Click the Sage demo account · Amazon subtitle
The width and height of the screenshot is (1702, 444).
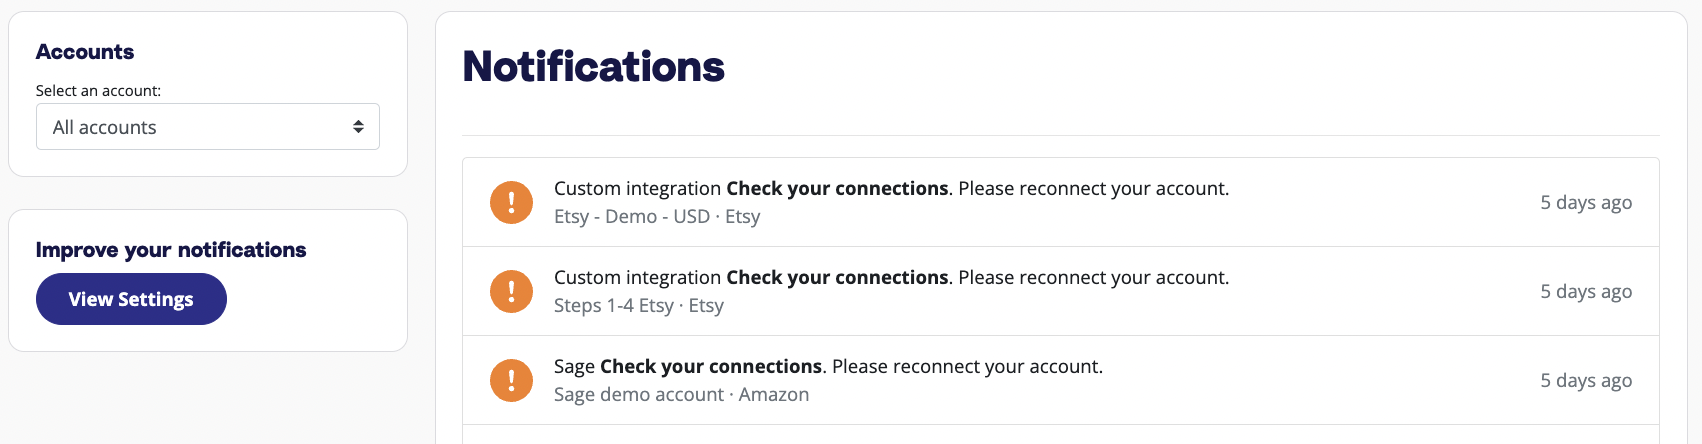tap(682, 394)
